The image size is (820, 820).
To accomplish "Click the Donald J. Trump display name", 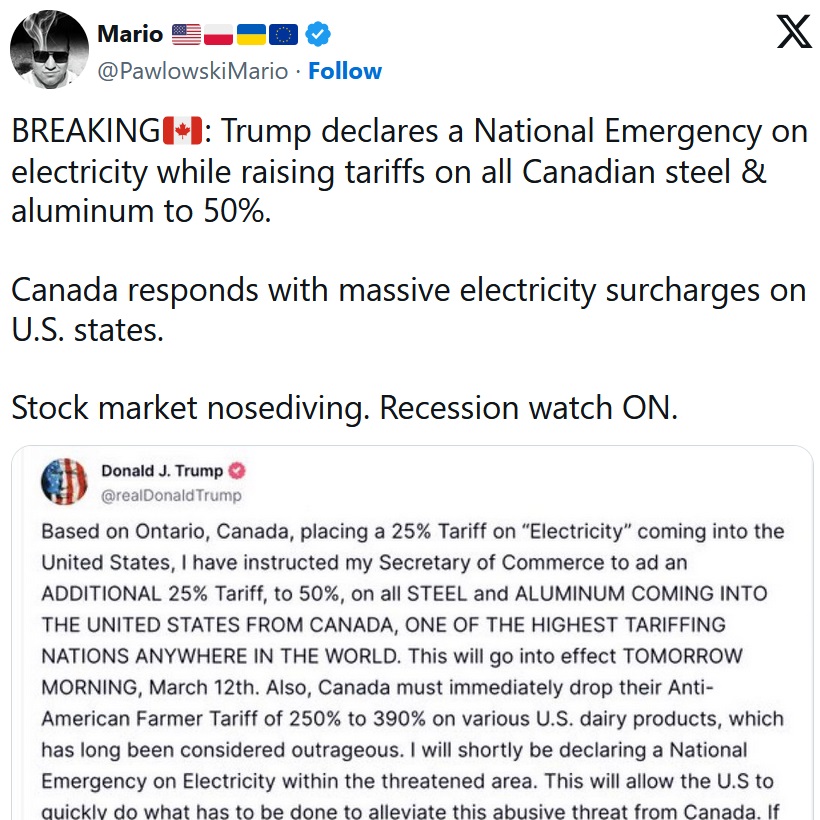I will click(x=163, y=471).
